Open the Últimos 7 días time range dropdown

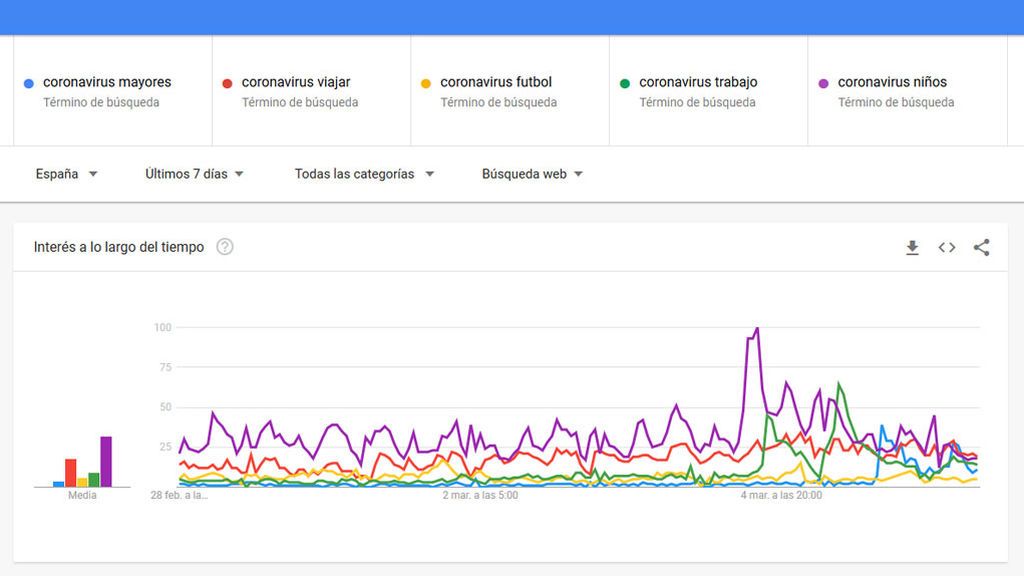click(x=194, y=174)
